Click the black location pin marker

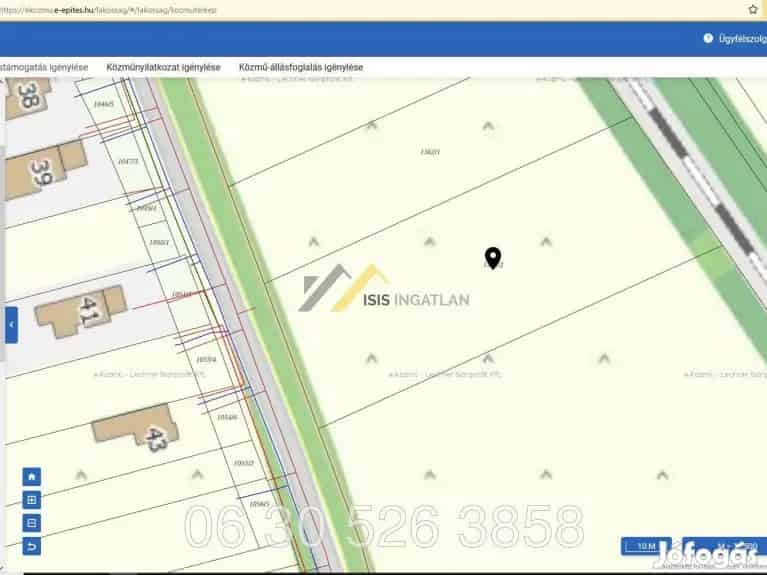click(493, 258)
